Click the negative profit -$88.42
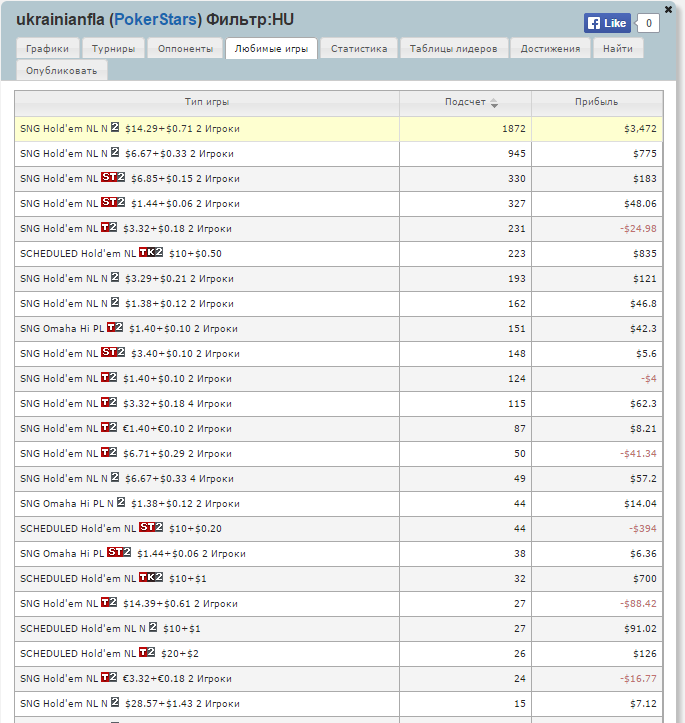The height and width of the screenshot is (723, 685). coord(638,604)
